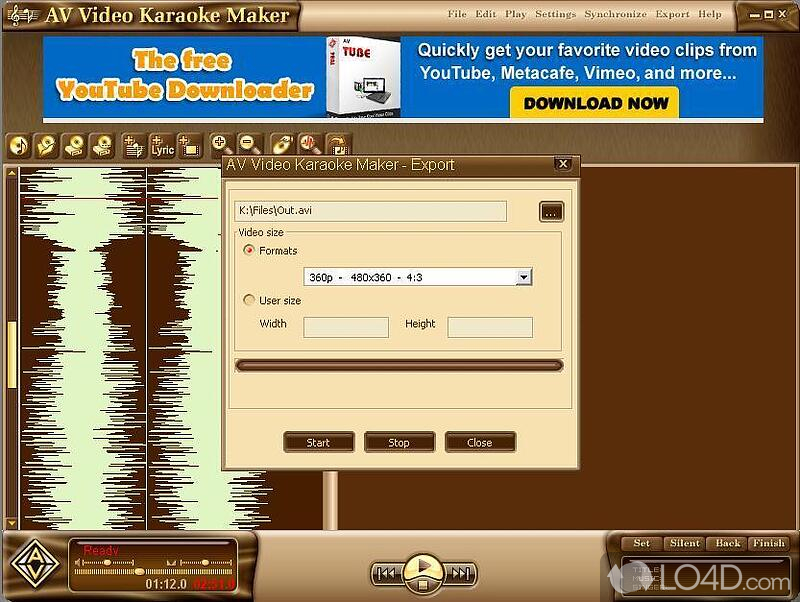Click the save project as disc icon

coord(102,146)
